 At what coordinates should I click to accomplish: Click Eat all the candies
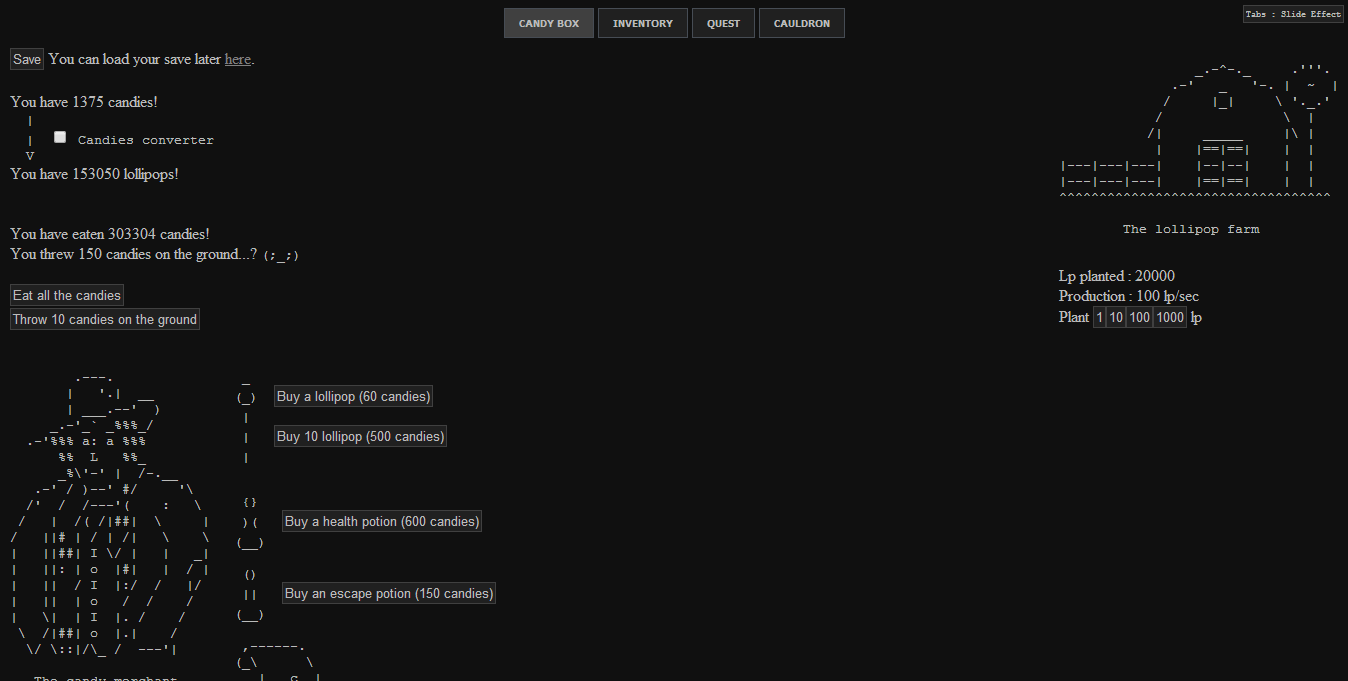(67, 295)
